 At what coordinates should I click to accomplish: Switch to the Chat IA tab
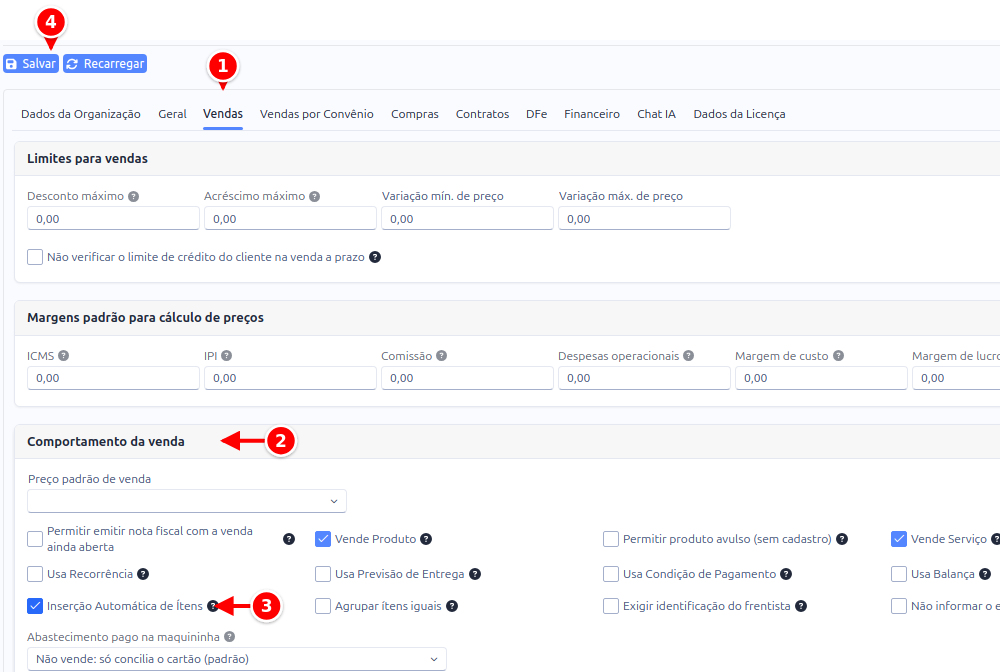click(656, 114)
